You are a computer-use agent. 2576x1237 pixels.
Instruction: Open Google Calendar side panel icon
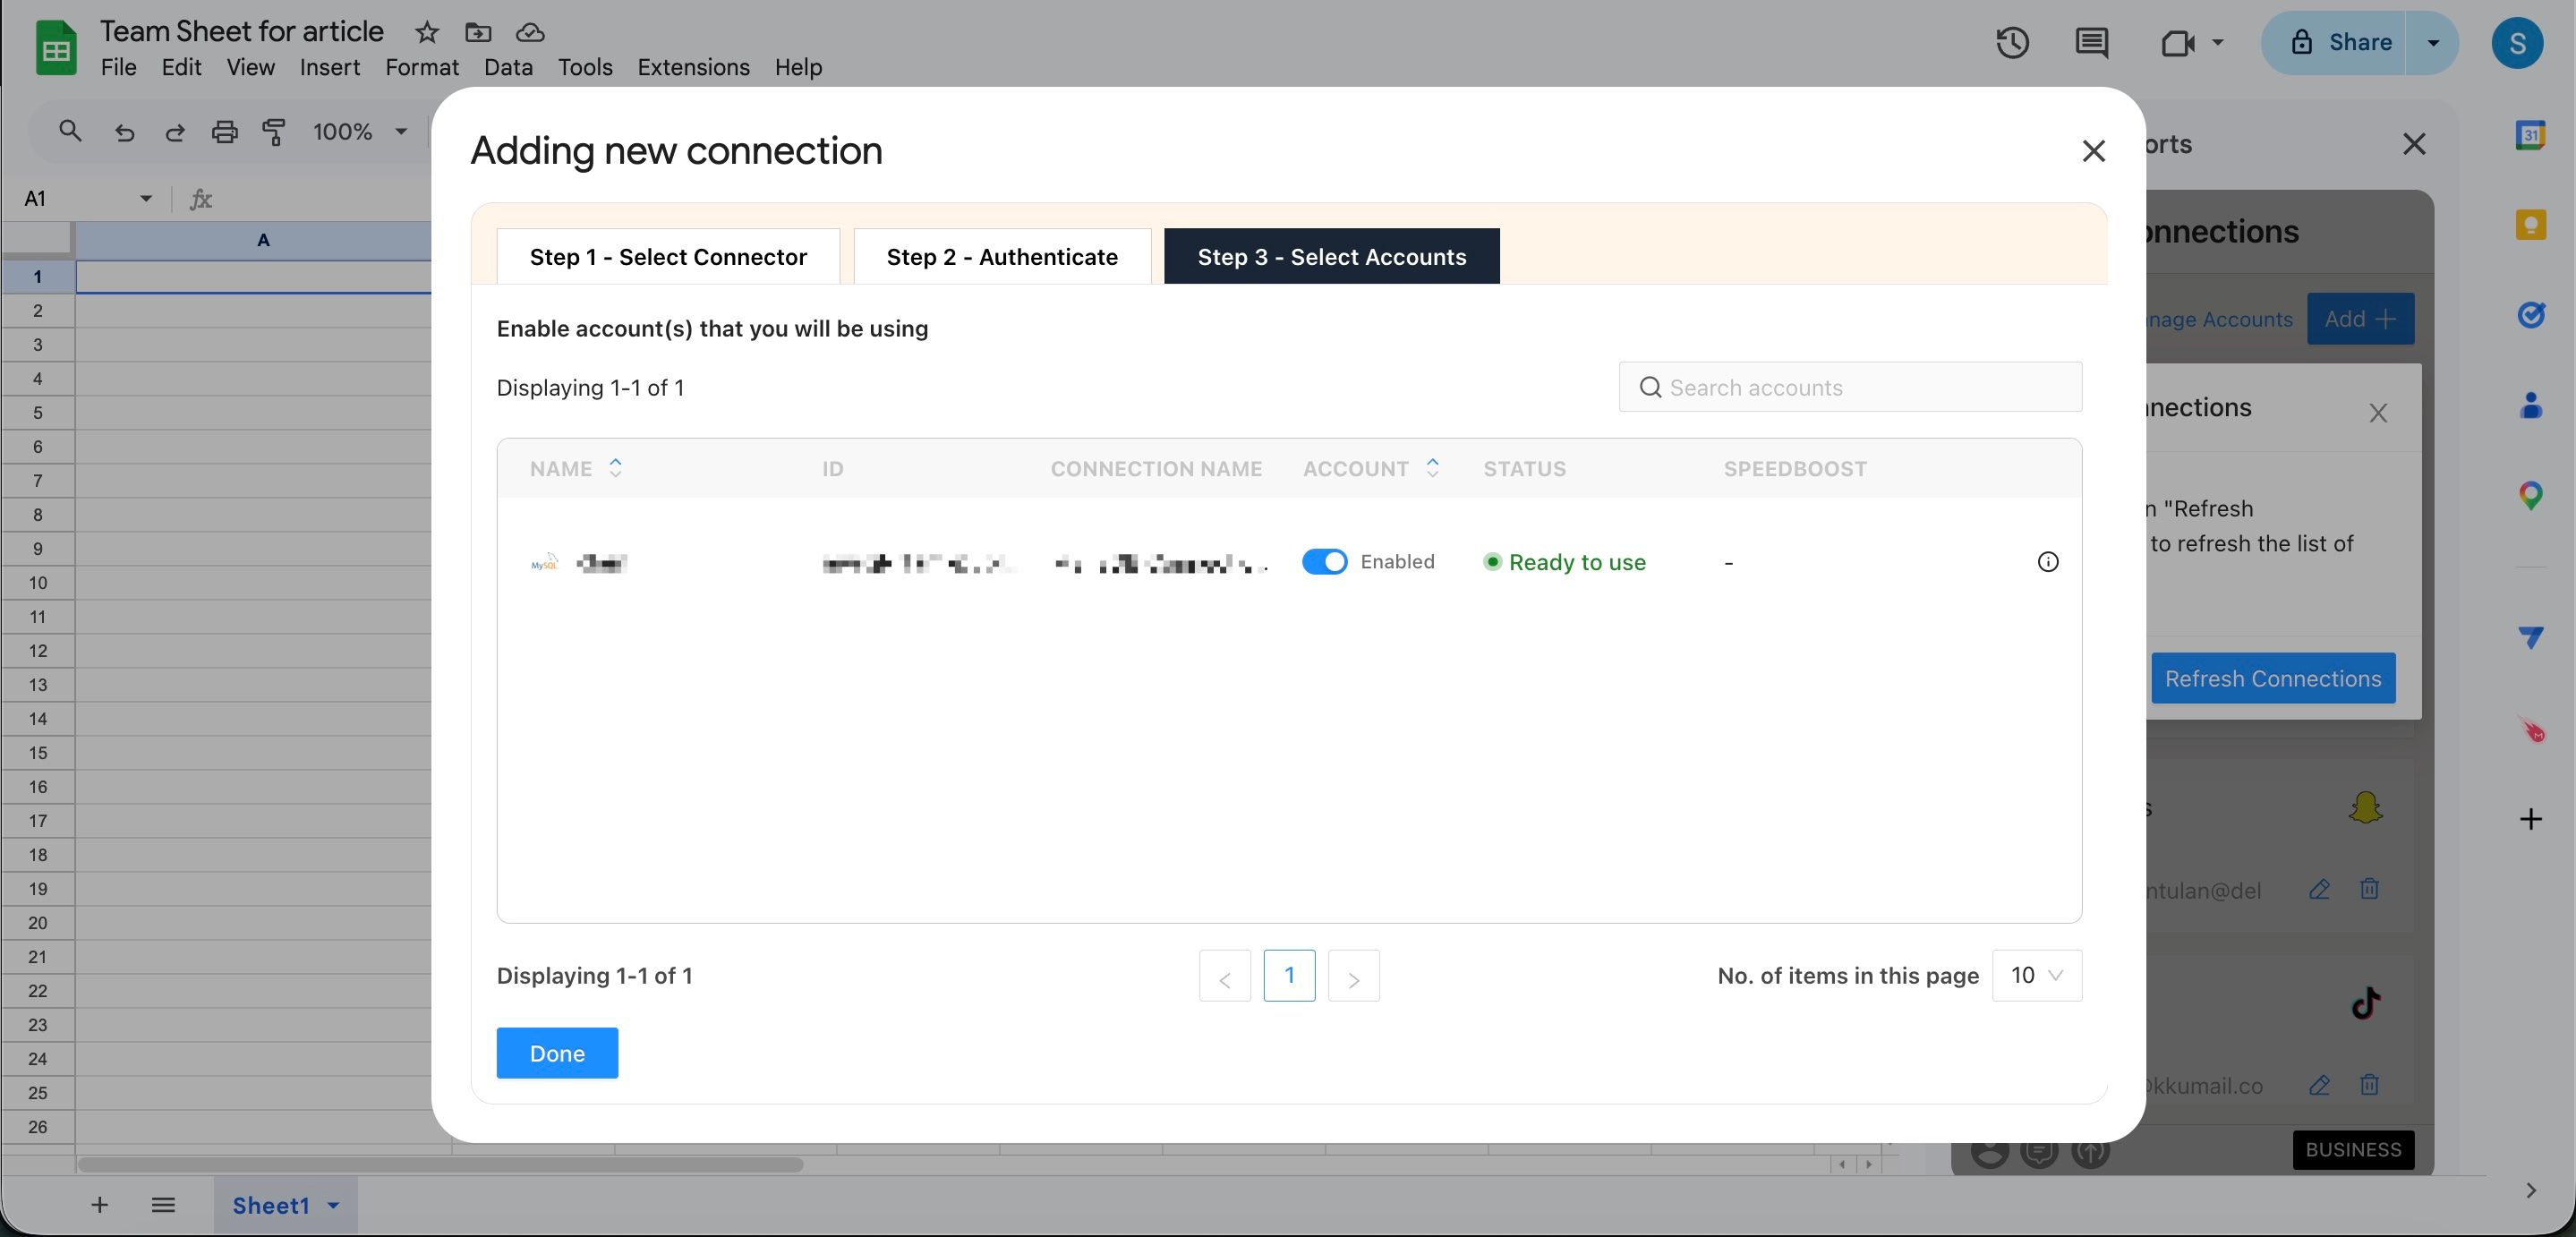point(2530,134)
